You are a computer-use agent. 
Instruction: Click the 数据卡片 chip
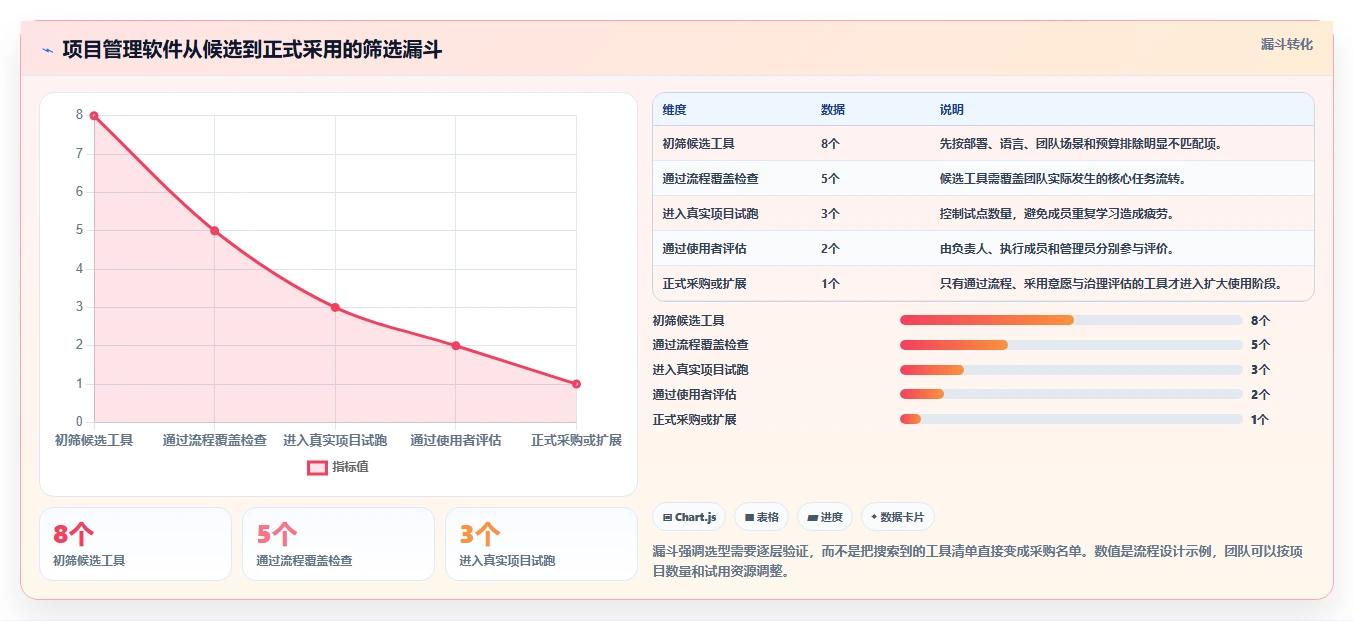pyautogui.click(x=897, y=517)
